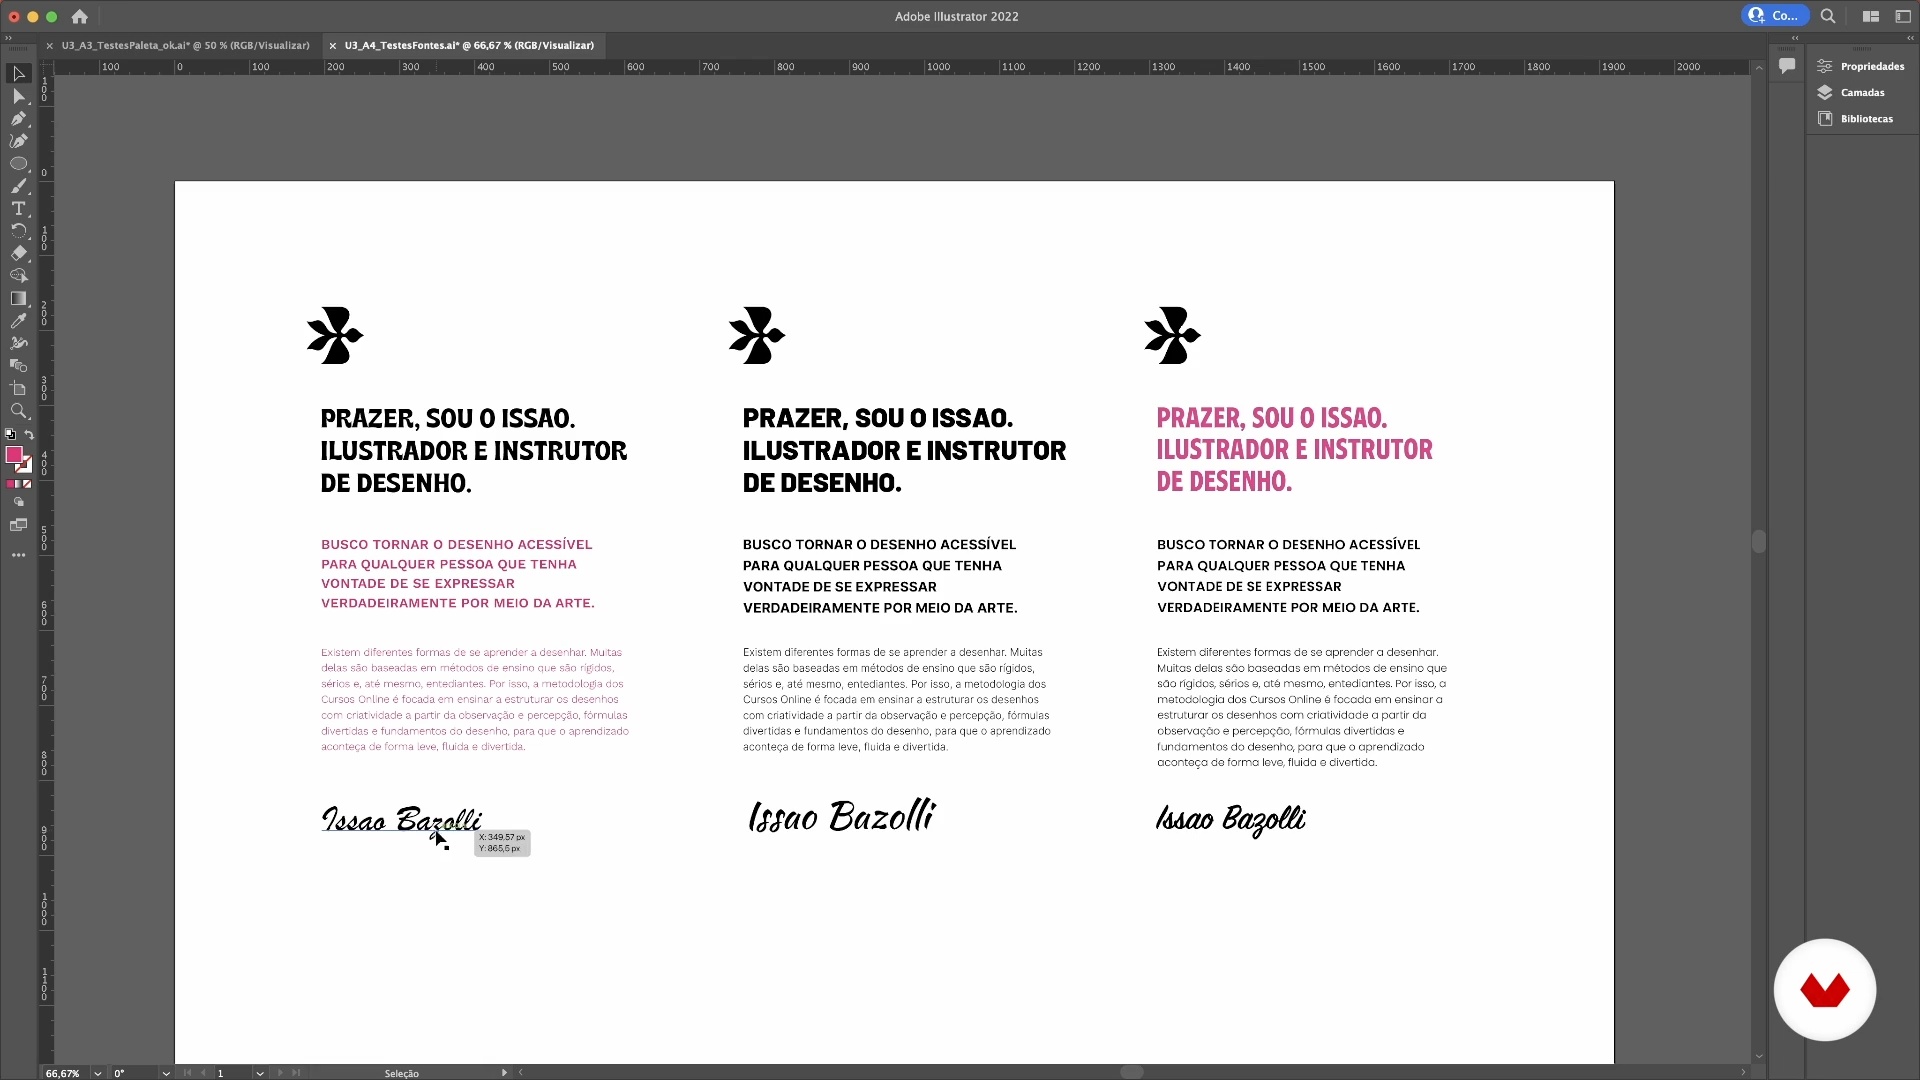Set paint mode to Gradient
The image size is (1920, 1080).
(18, 484)
